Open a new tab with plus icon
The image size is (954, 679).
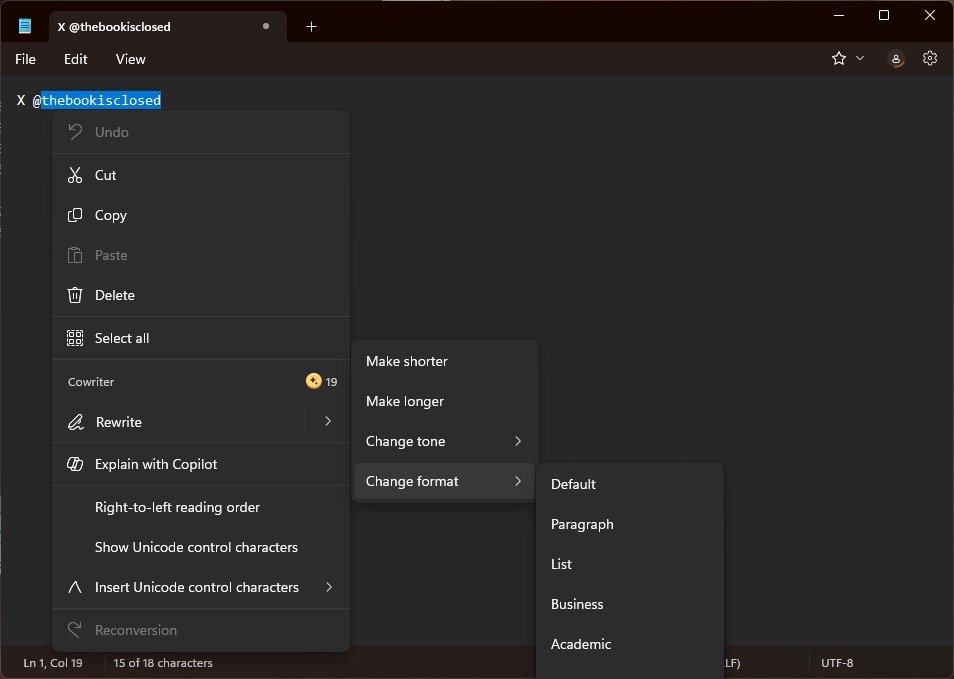(312, 27)
